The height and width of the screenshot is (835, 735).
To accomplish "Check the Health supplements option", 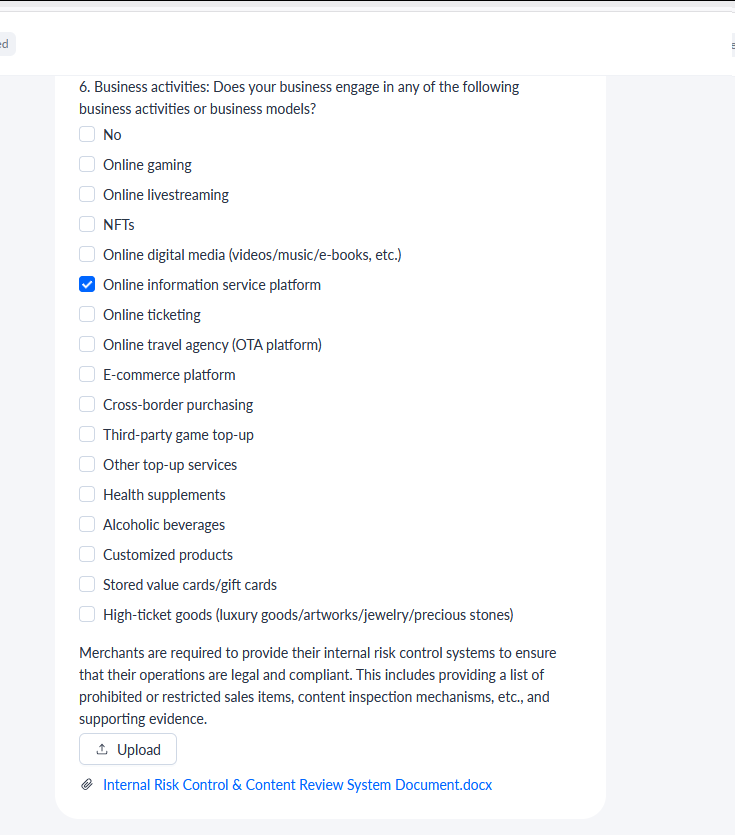I will pyautogui.click(x=87, y=494).
